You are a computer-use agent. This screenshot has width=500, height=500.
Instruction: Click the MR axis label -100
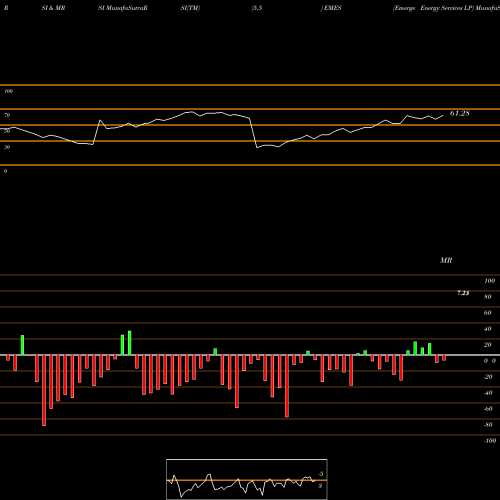click(x=490, y=441)
